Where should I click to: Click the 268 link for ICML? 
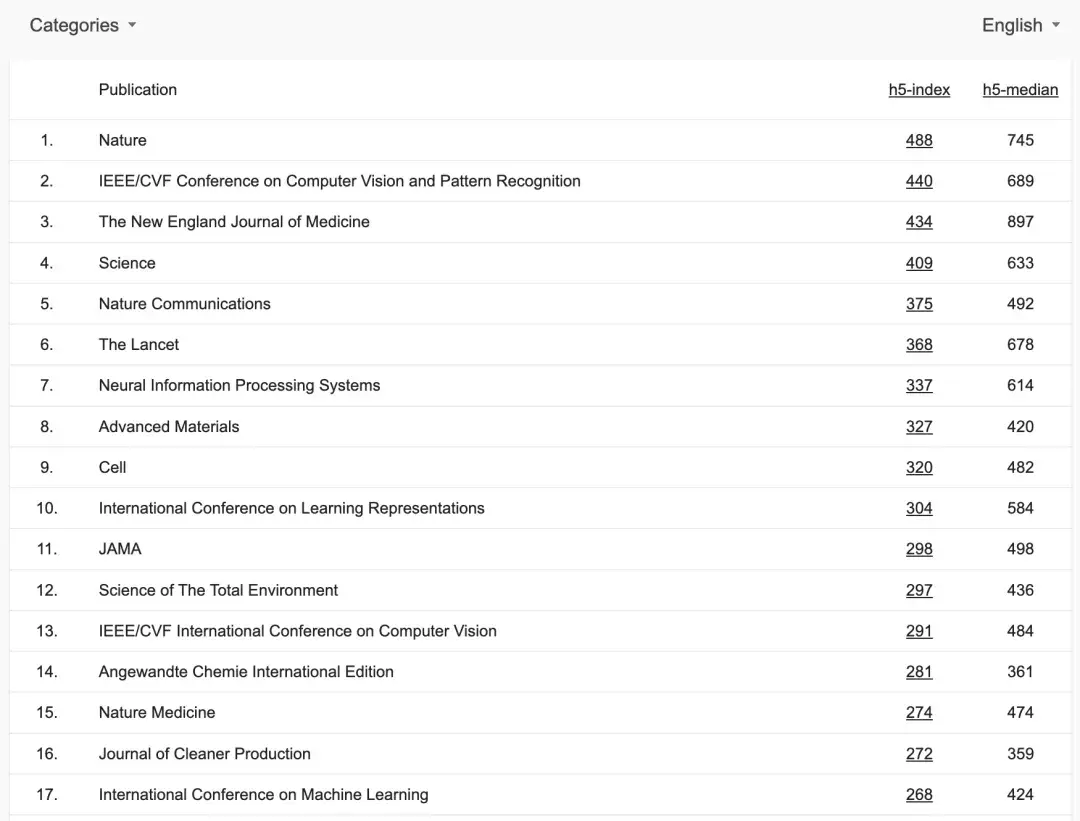[x=919, y=794]
